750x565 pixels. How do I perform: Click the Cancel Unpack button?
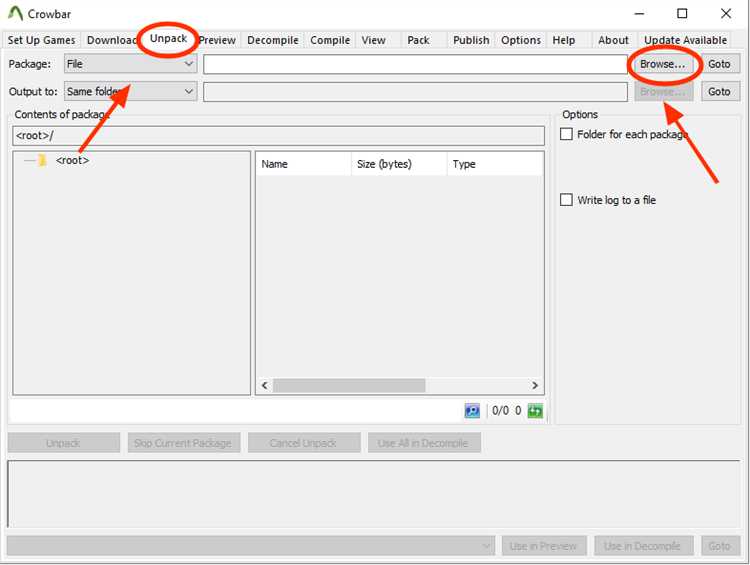point(304,443)
